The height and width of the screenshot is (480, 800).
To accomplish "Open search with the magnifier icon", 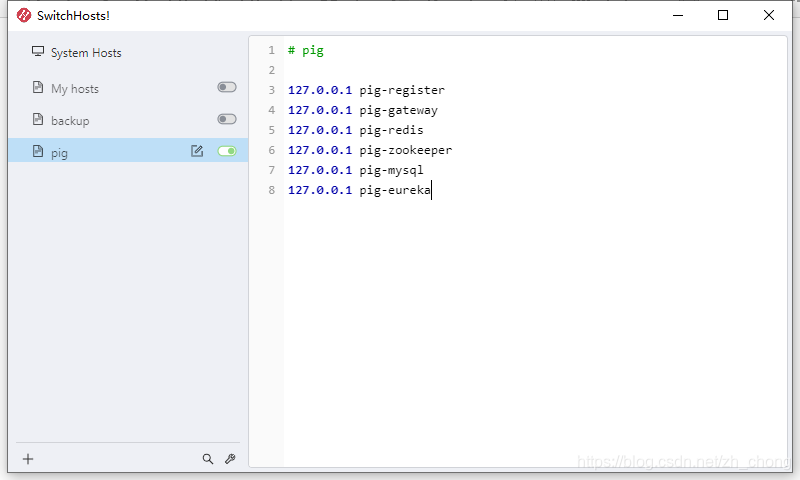I will pyautogui.click(x=208, y=459).
